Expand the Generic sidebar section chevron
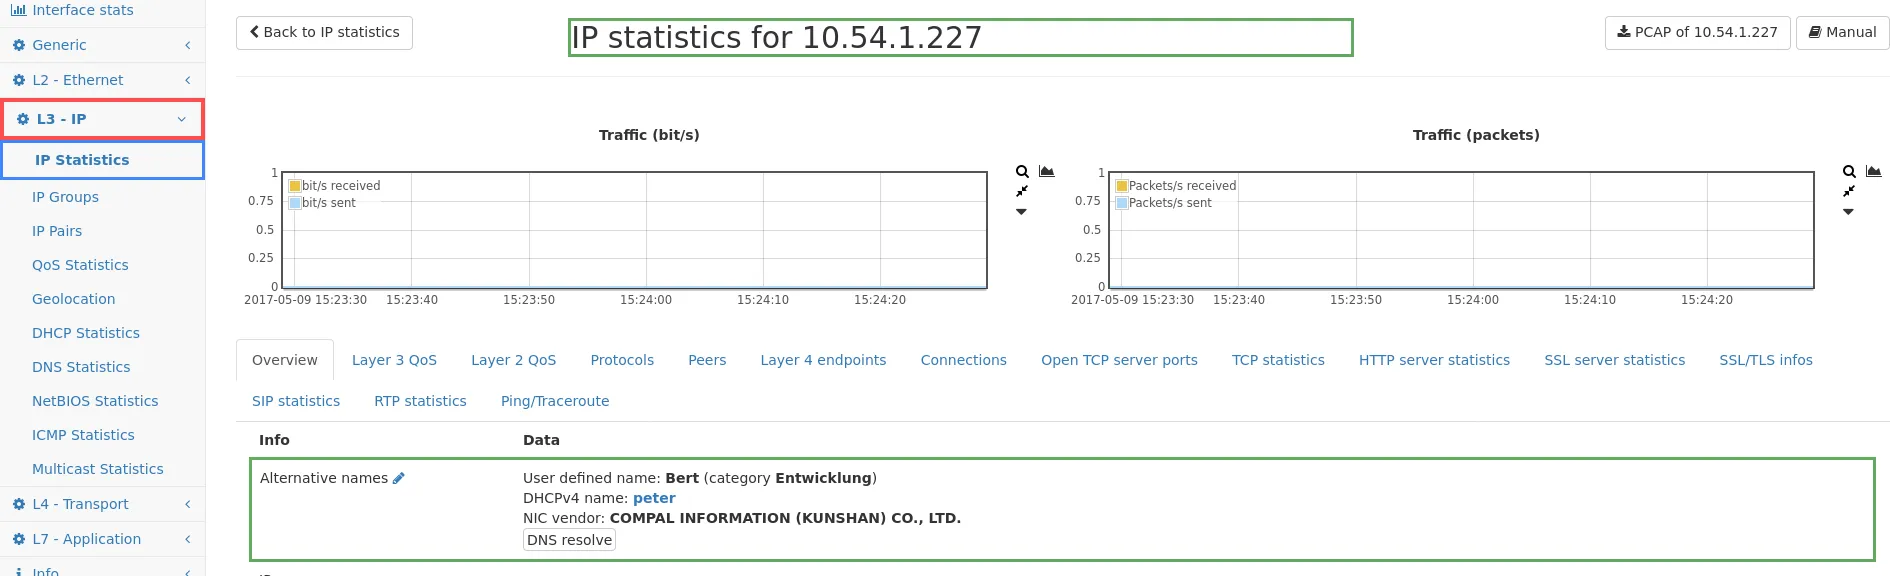The height and width of the screenshot is (576, 1890). [187, 45]
